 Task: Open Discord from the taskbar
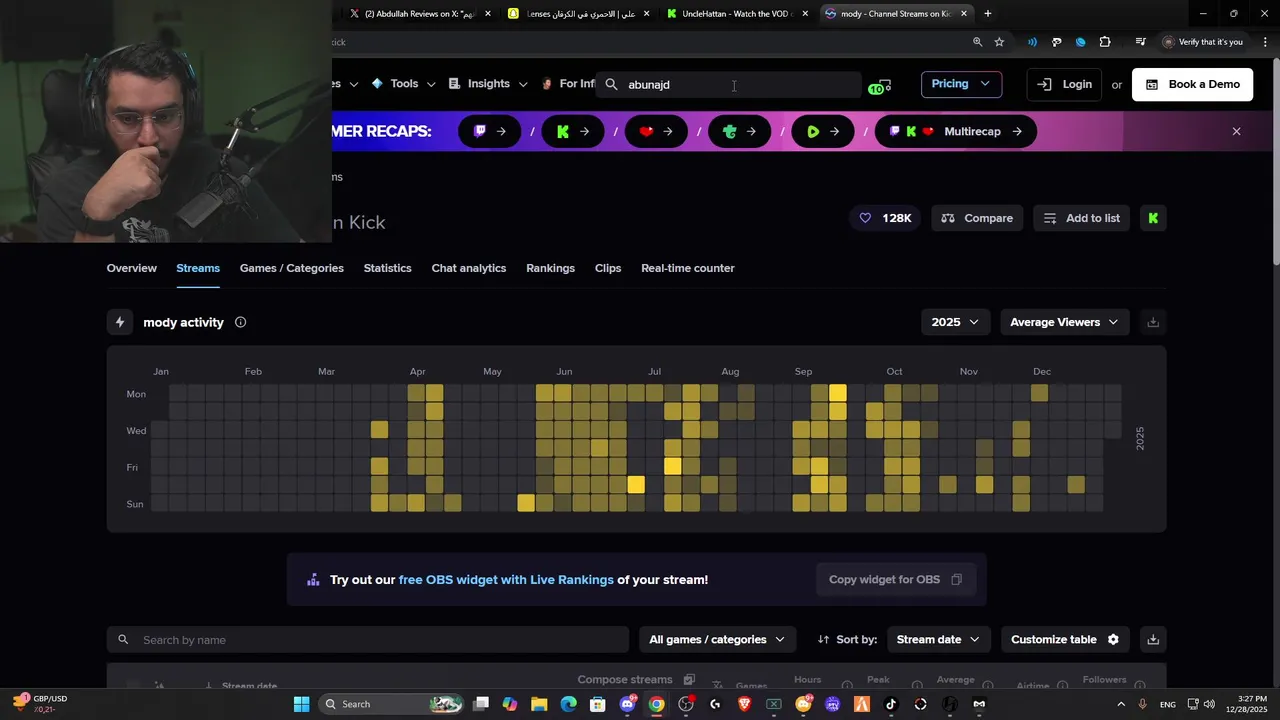[627, 704]
